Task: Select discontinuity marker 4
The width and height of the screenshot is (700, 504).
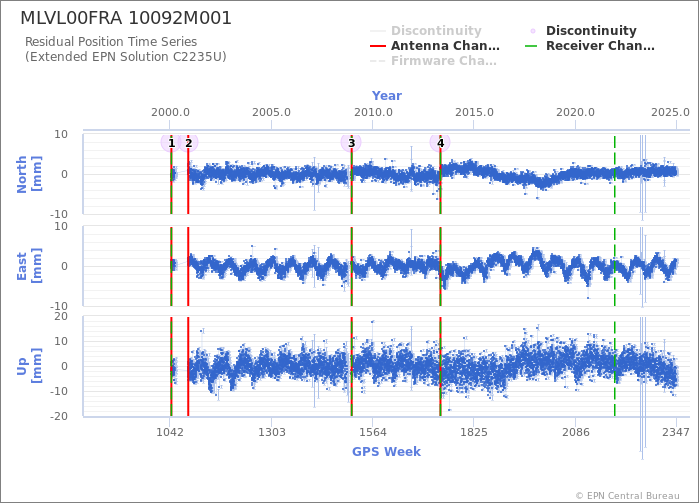Action: pyautogui.click(x=440, y=143)
